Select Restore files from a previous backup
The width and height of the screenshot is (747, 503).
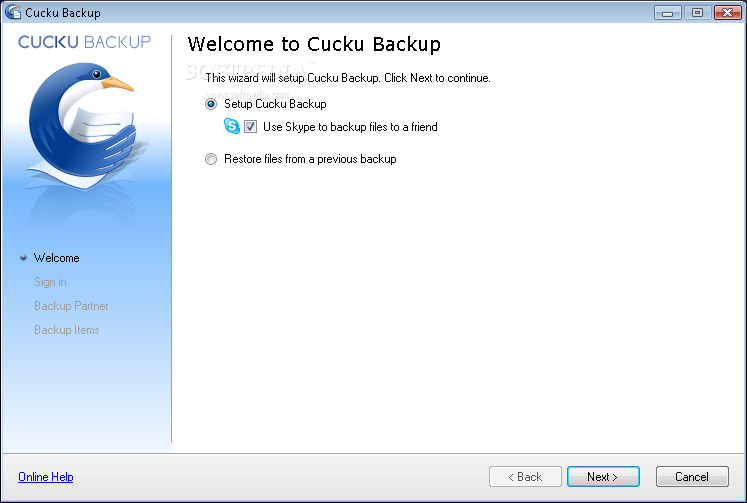(211, 159)
